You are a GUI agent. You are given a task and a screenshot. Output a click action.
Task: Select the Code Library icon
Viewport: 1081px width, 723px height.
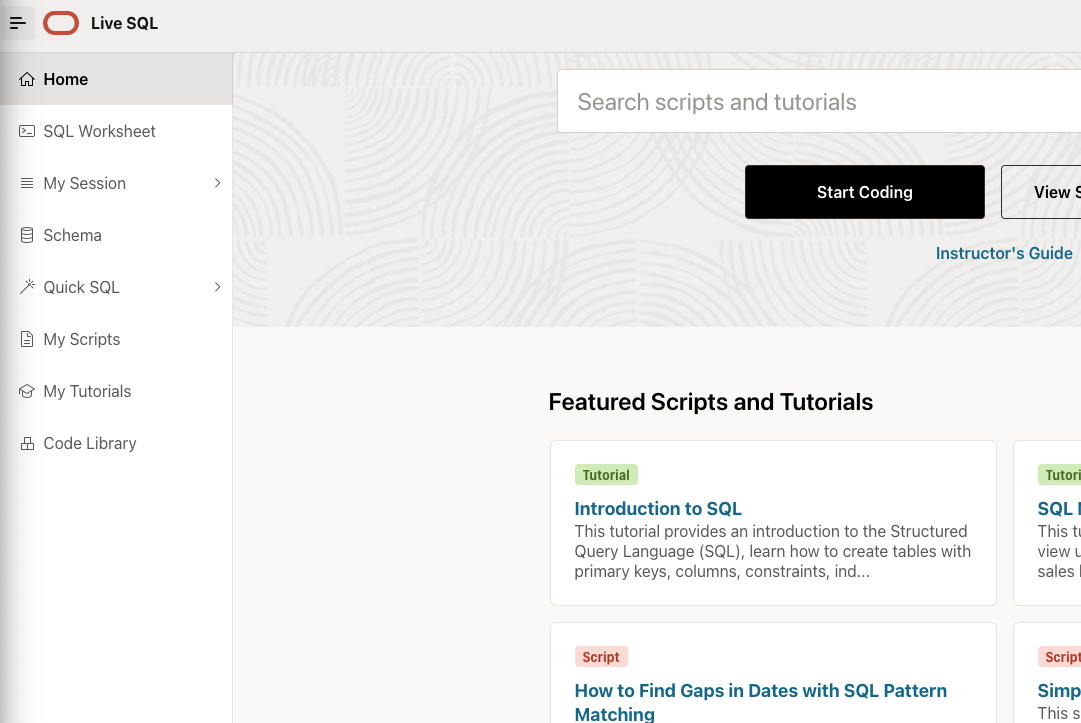click(x=27, y=443)
